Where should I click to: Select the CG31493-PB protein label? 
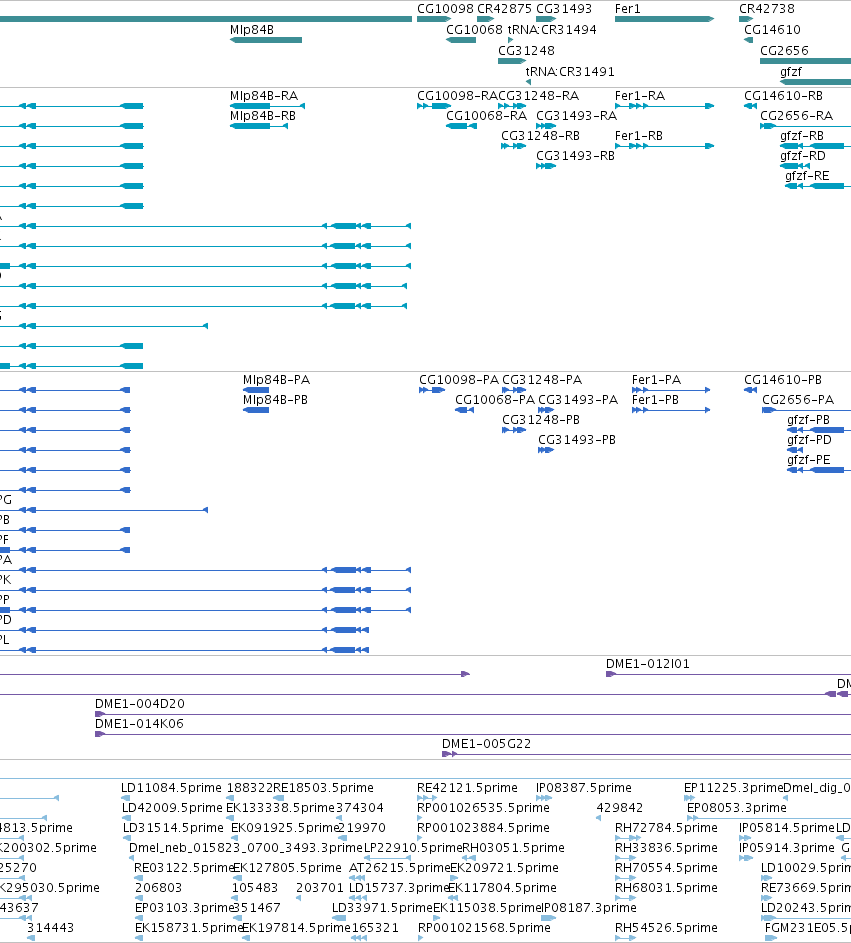click(577, 440)
